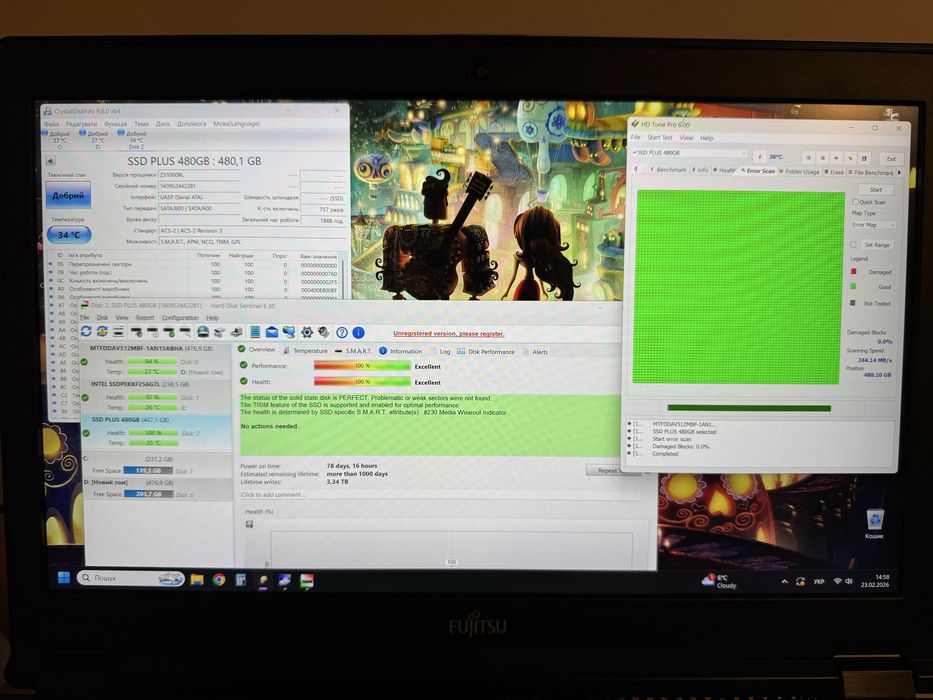
Task: Open the Мова(Language) menu in CrystalDiskInfo
Action: click(236, 124)
